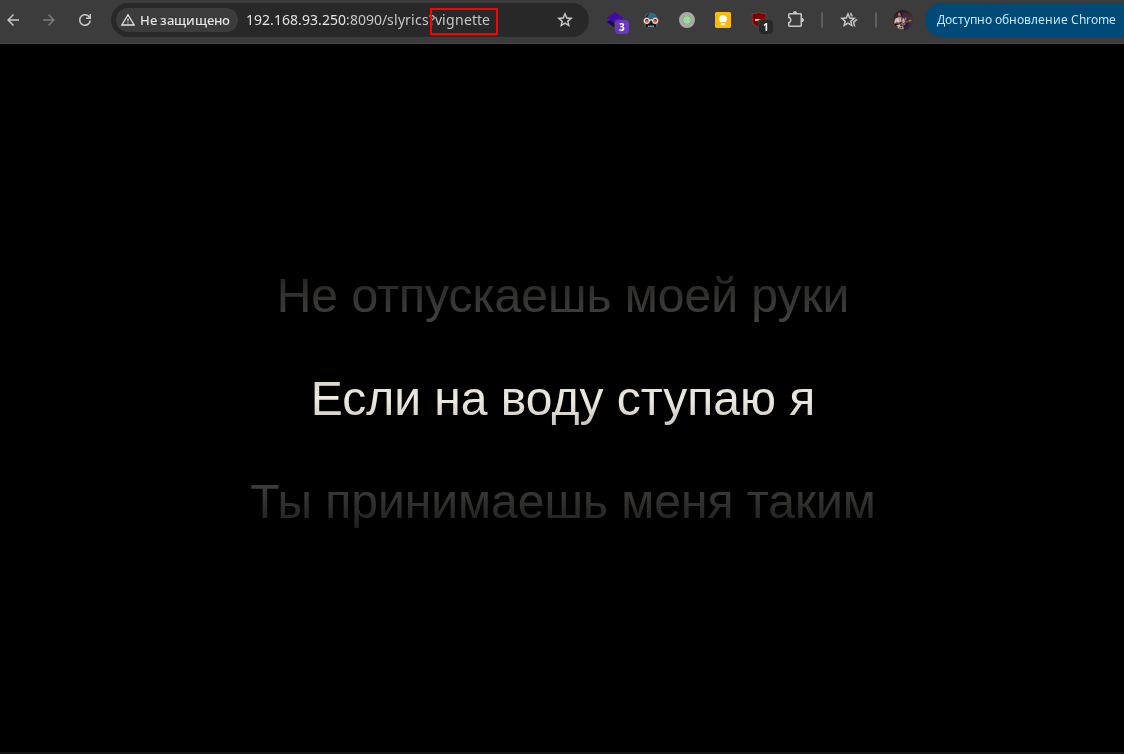Open the Extensions puzzle-piece menu
This screenshot has width=1124, height=754.
pos(795,20)
